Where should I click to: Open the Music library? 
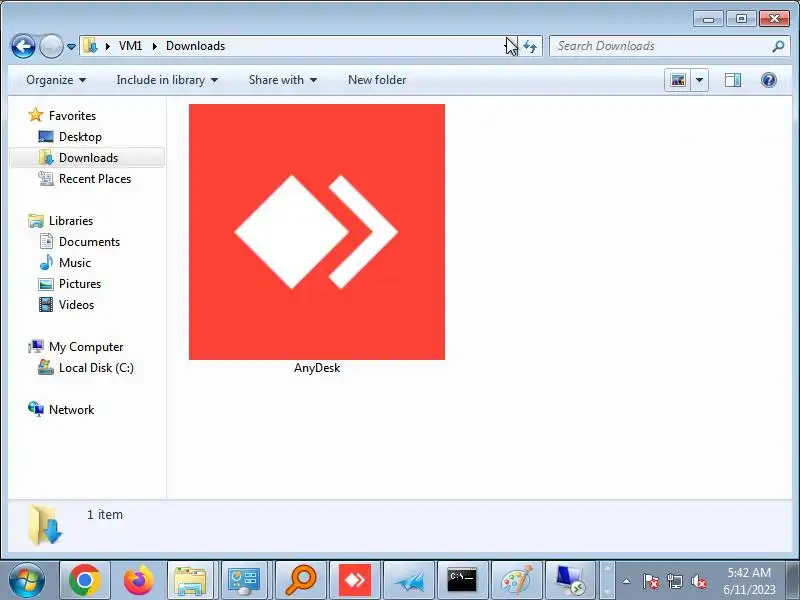75,263
